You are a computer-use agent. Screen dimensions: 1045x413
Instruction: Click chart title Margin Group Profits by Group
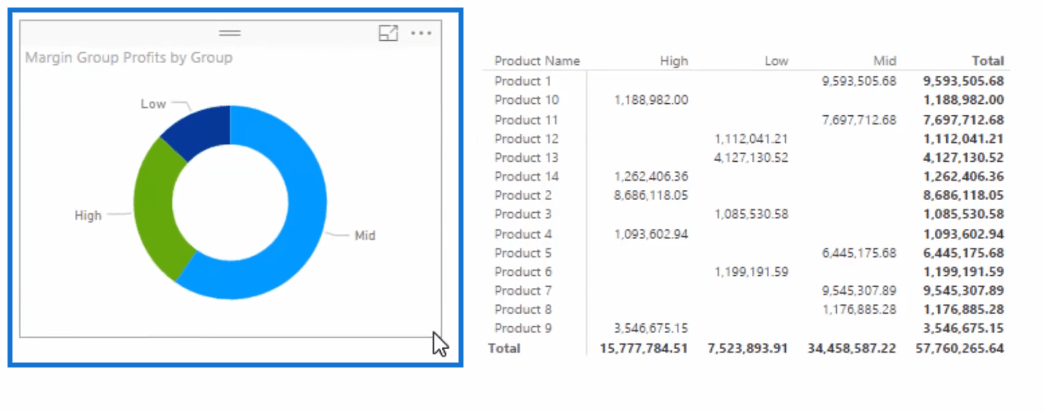pos(129,58)
